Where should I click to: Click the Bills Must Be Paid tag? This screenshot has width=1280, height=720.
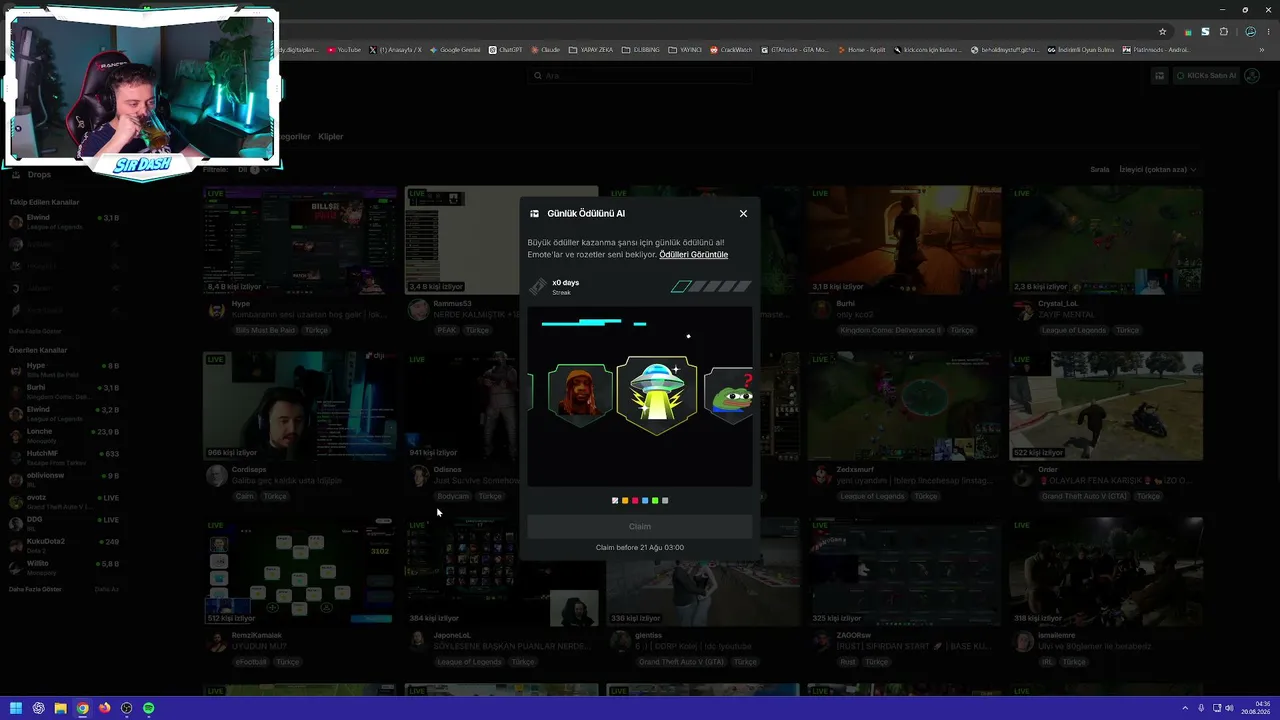(265, 330)
